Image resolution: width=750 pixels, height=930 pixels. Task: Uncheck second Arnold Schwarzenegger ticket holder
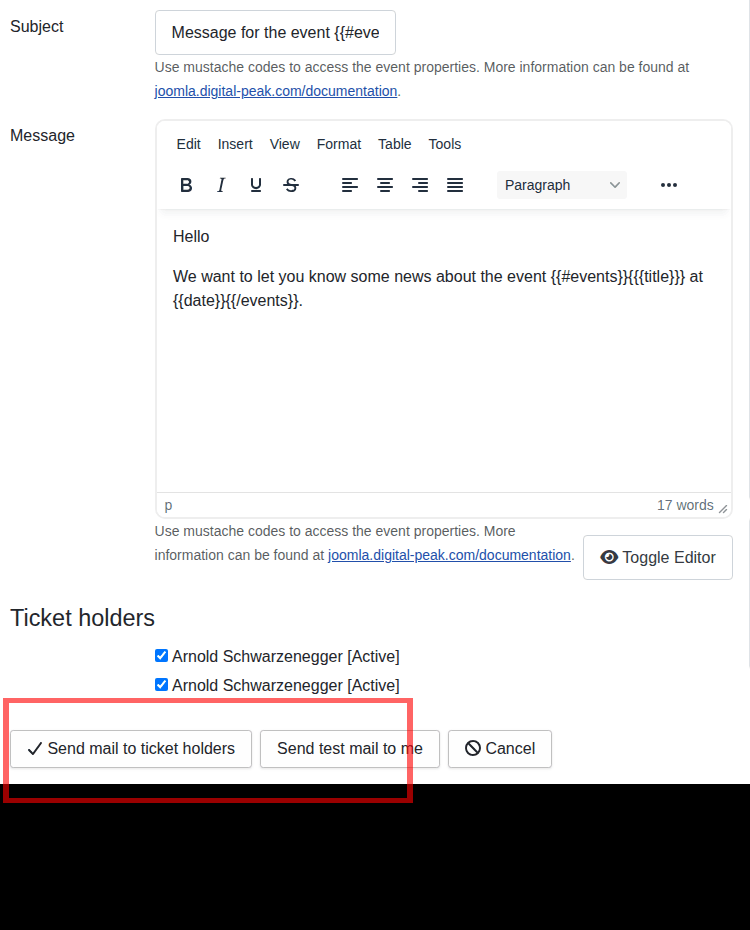click(x=161, y=685)
